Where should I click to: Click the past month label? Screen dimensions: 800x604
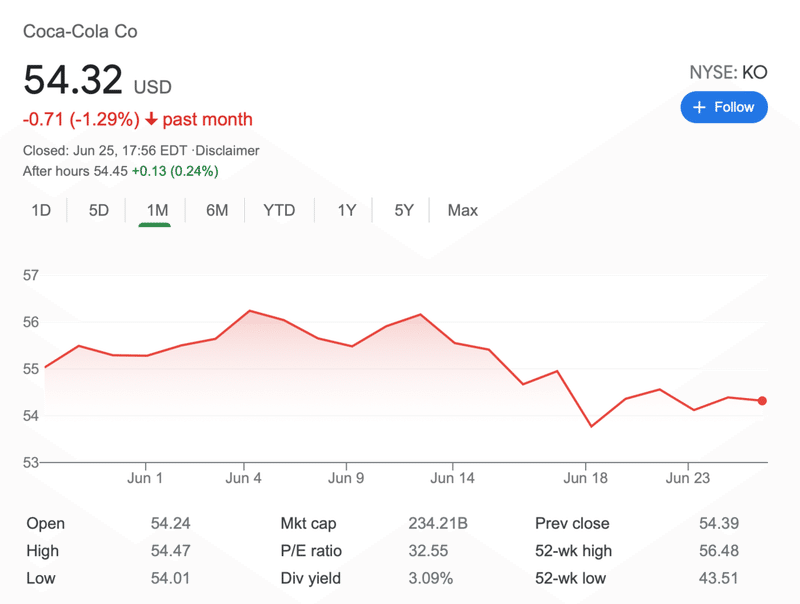[208, 119]
